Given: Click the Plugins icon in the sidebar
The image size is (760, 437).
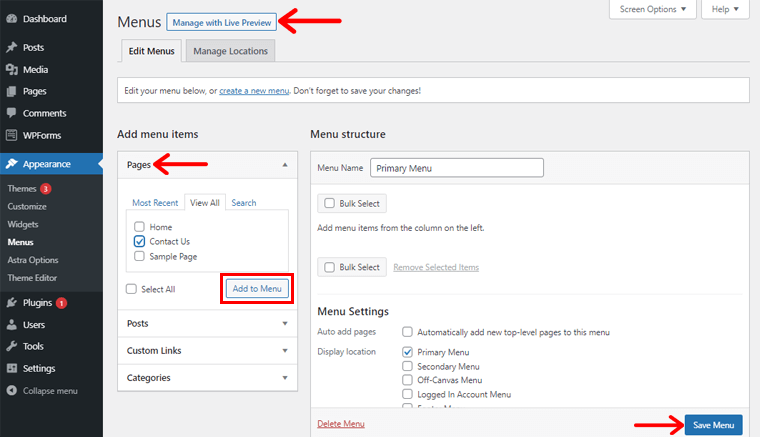Looking at the screenshot, I should point(11,302).
